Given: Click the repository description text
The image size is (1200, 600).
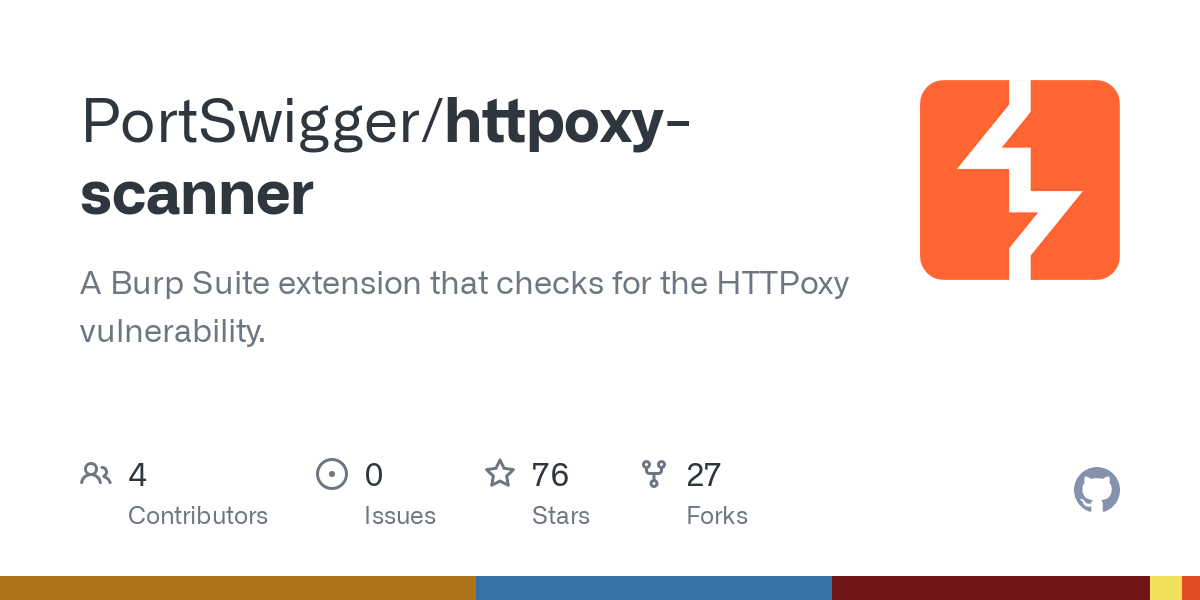Looking at the screenshot, I should pyautogui.click(x=465, y=307).
